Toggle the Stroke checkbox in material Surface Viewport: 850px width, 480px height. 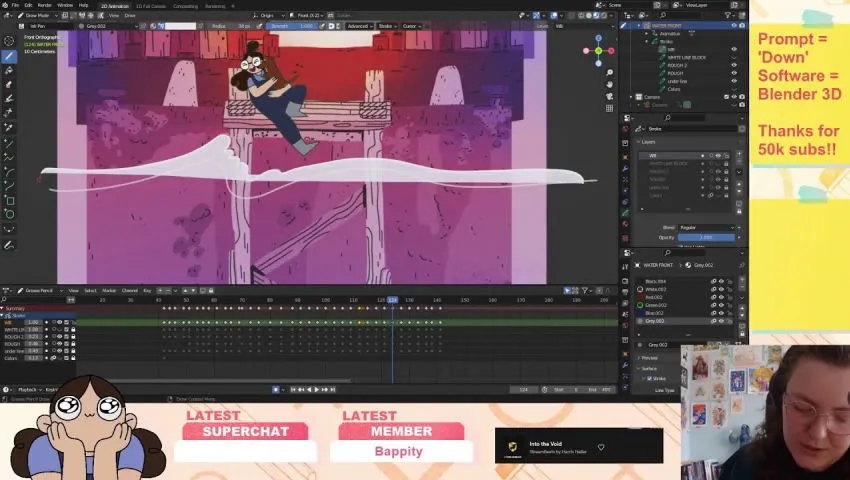pos(649,379)
